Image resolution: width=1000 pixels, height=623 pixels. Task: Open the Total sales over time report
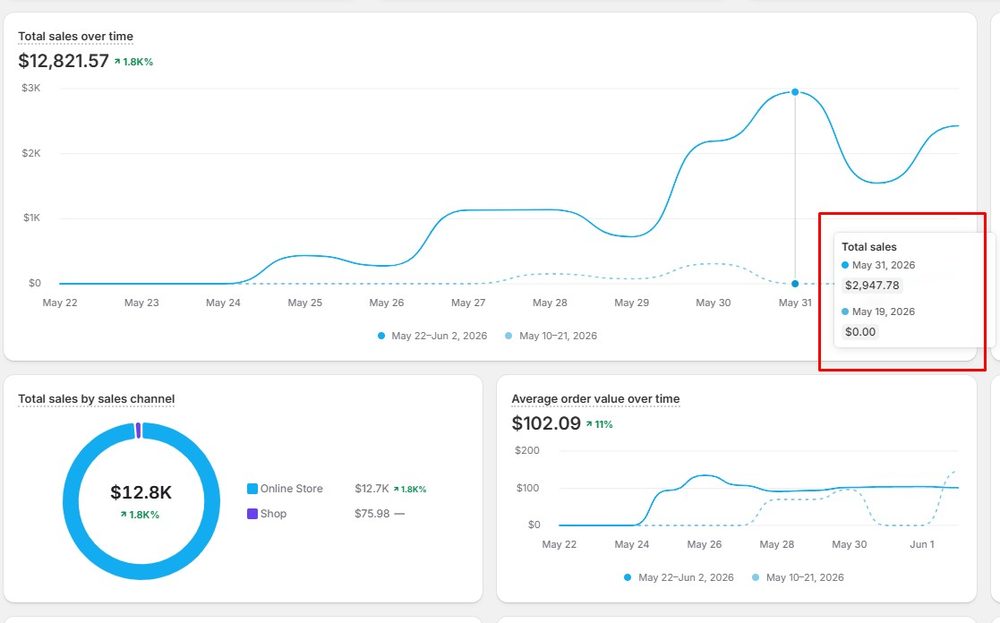tap(75, 36)
